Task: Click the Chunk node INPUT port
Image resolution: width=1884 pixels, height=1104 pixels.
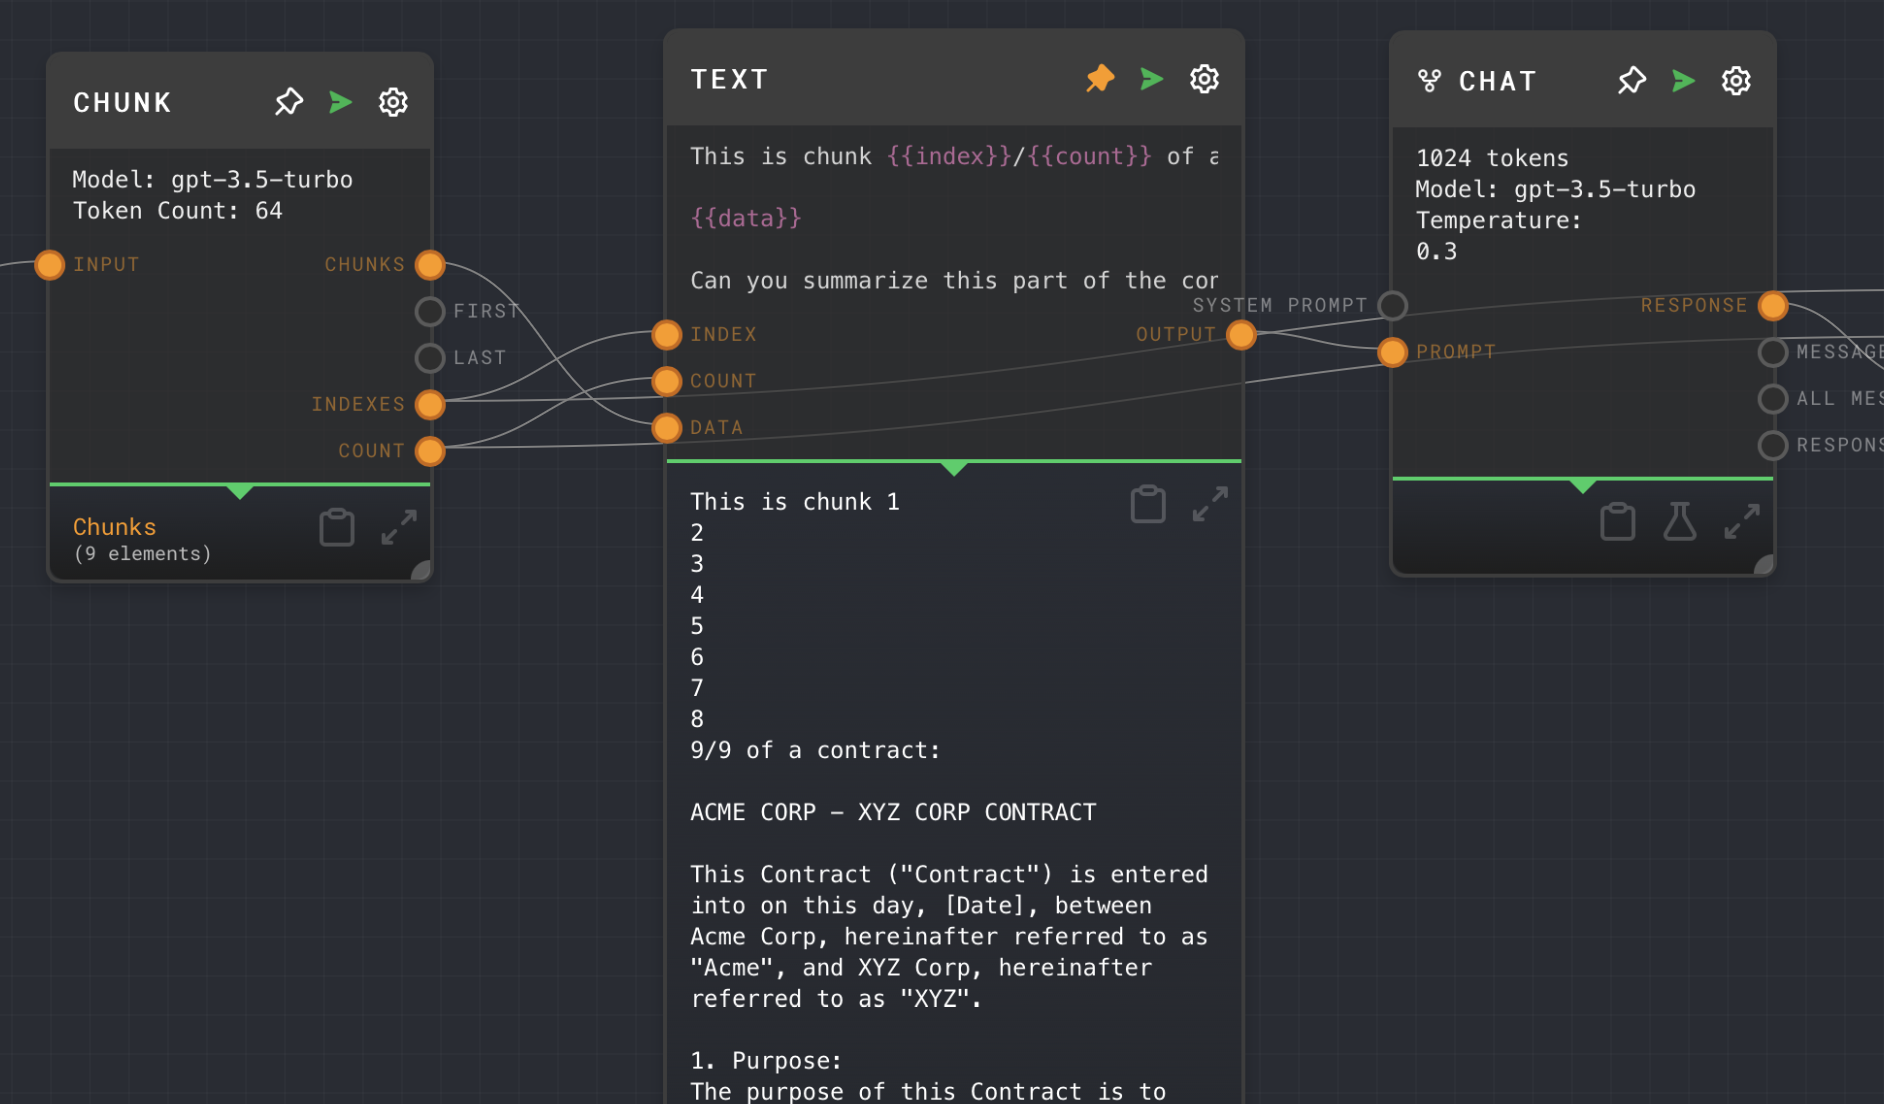Action: (x=50, y=265)
